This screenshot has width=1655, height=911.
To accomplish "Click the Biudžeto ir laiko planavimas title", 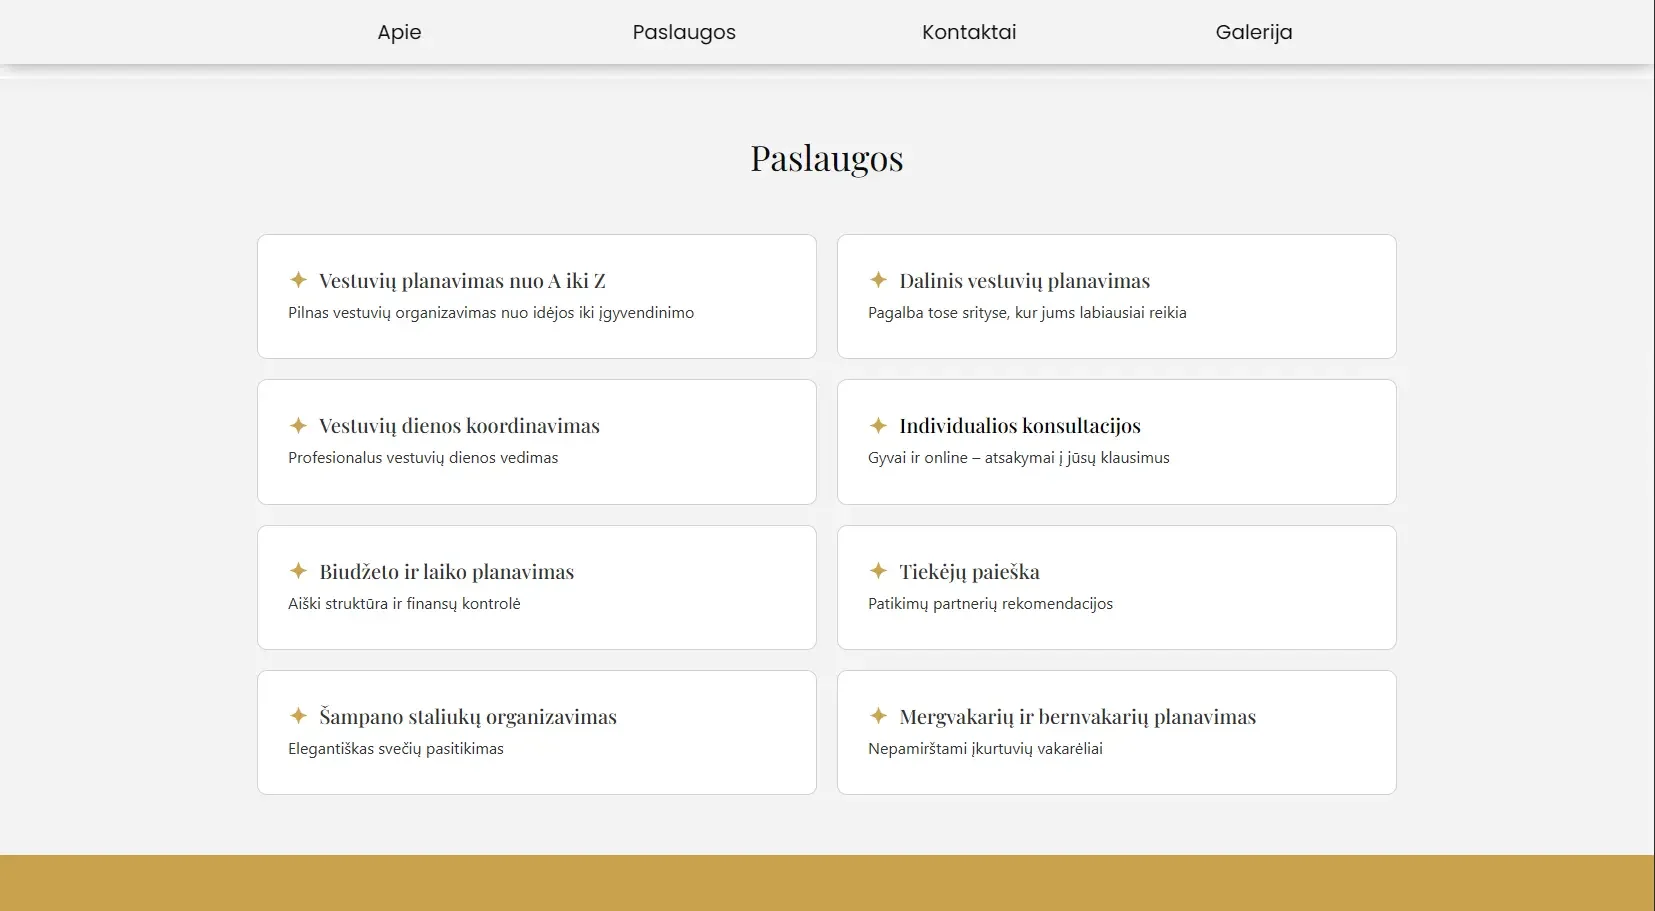I will (446, 572).
